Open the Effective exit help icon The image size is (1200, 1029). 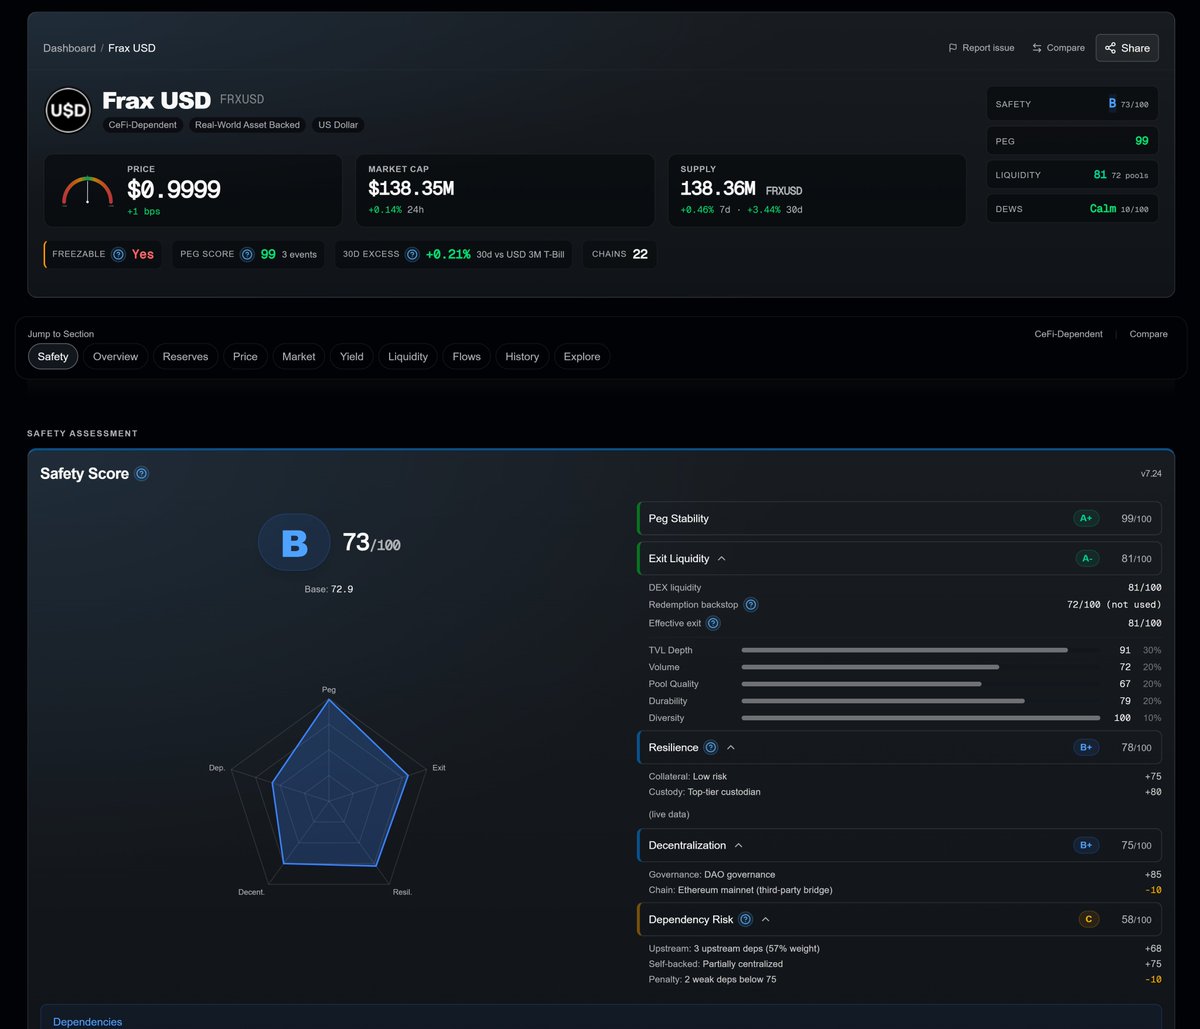[713, 623]
